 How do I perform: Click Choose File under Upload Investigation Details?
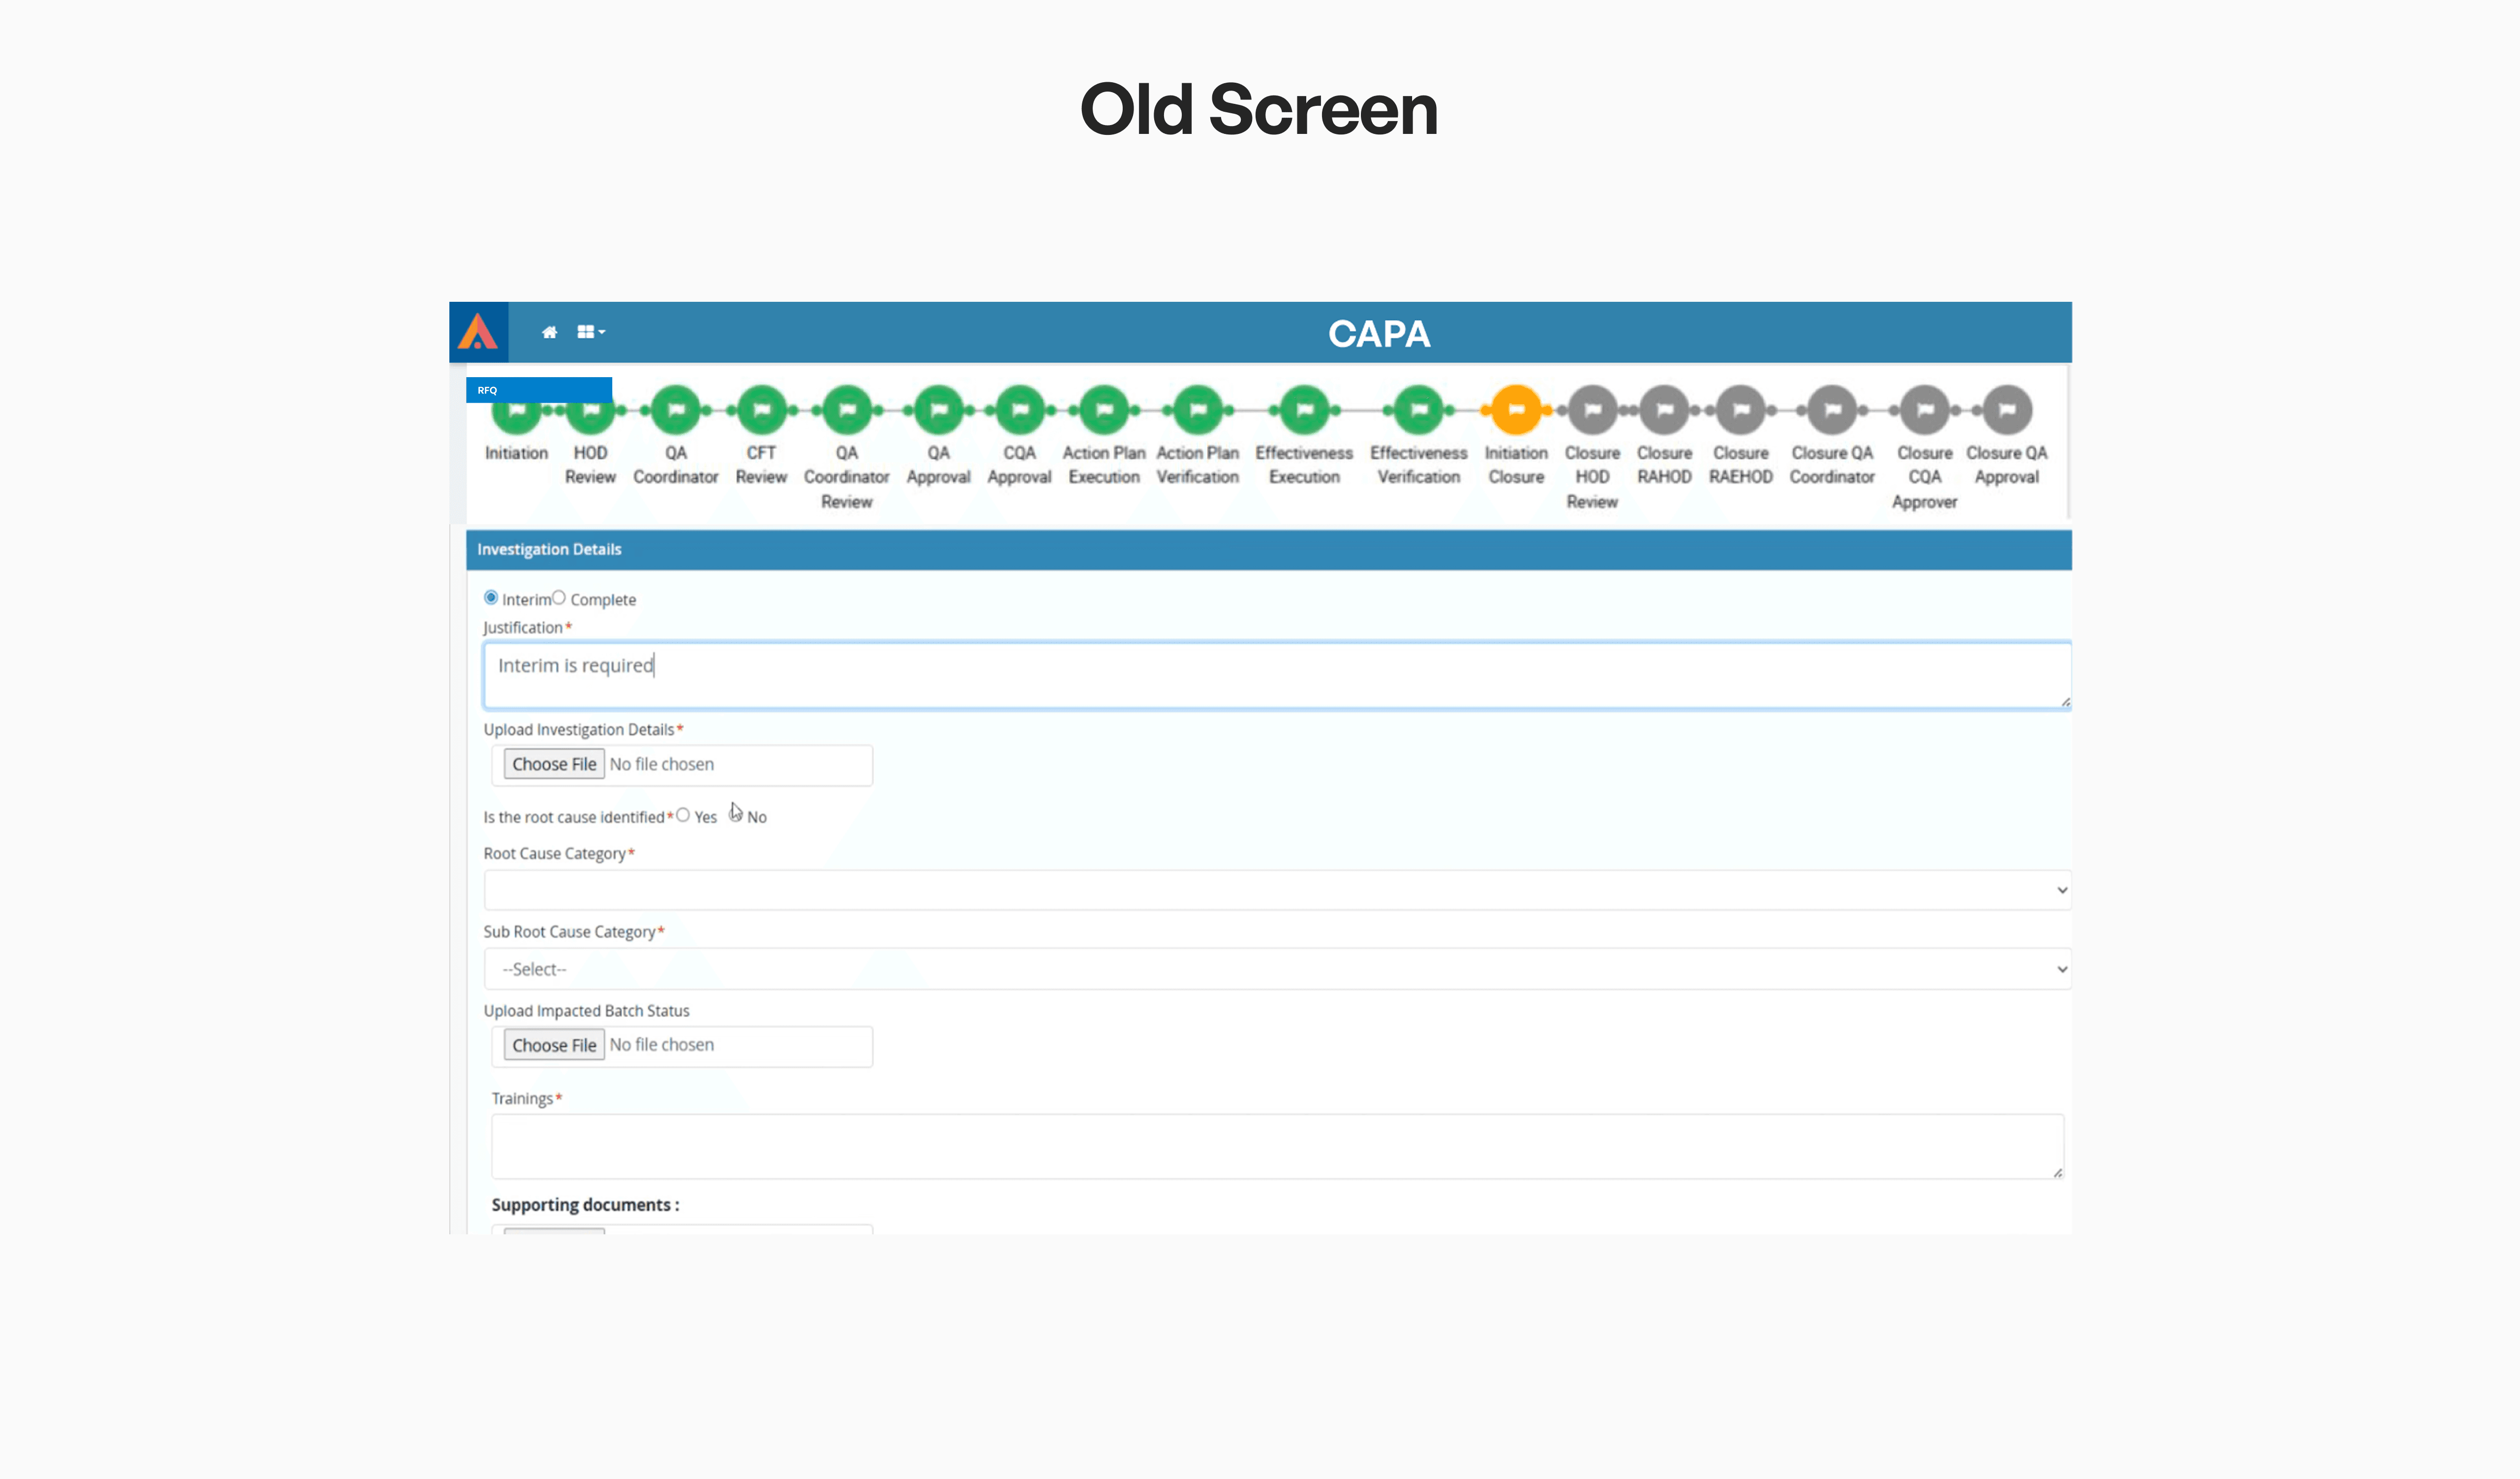coord(553,763)
